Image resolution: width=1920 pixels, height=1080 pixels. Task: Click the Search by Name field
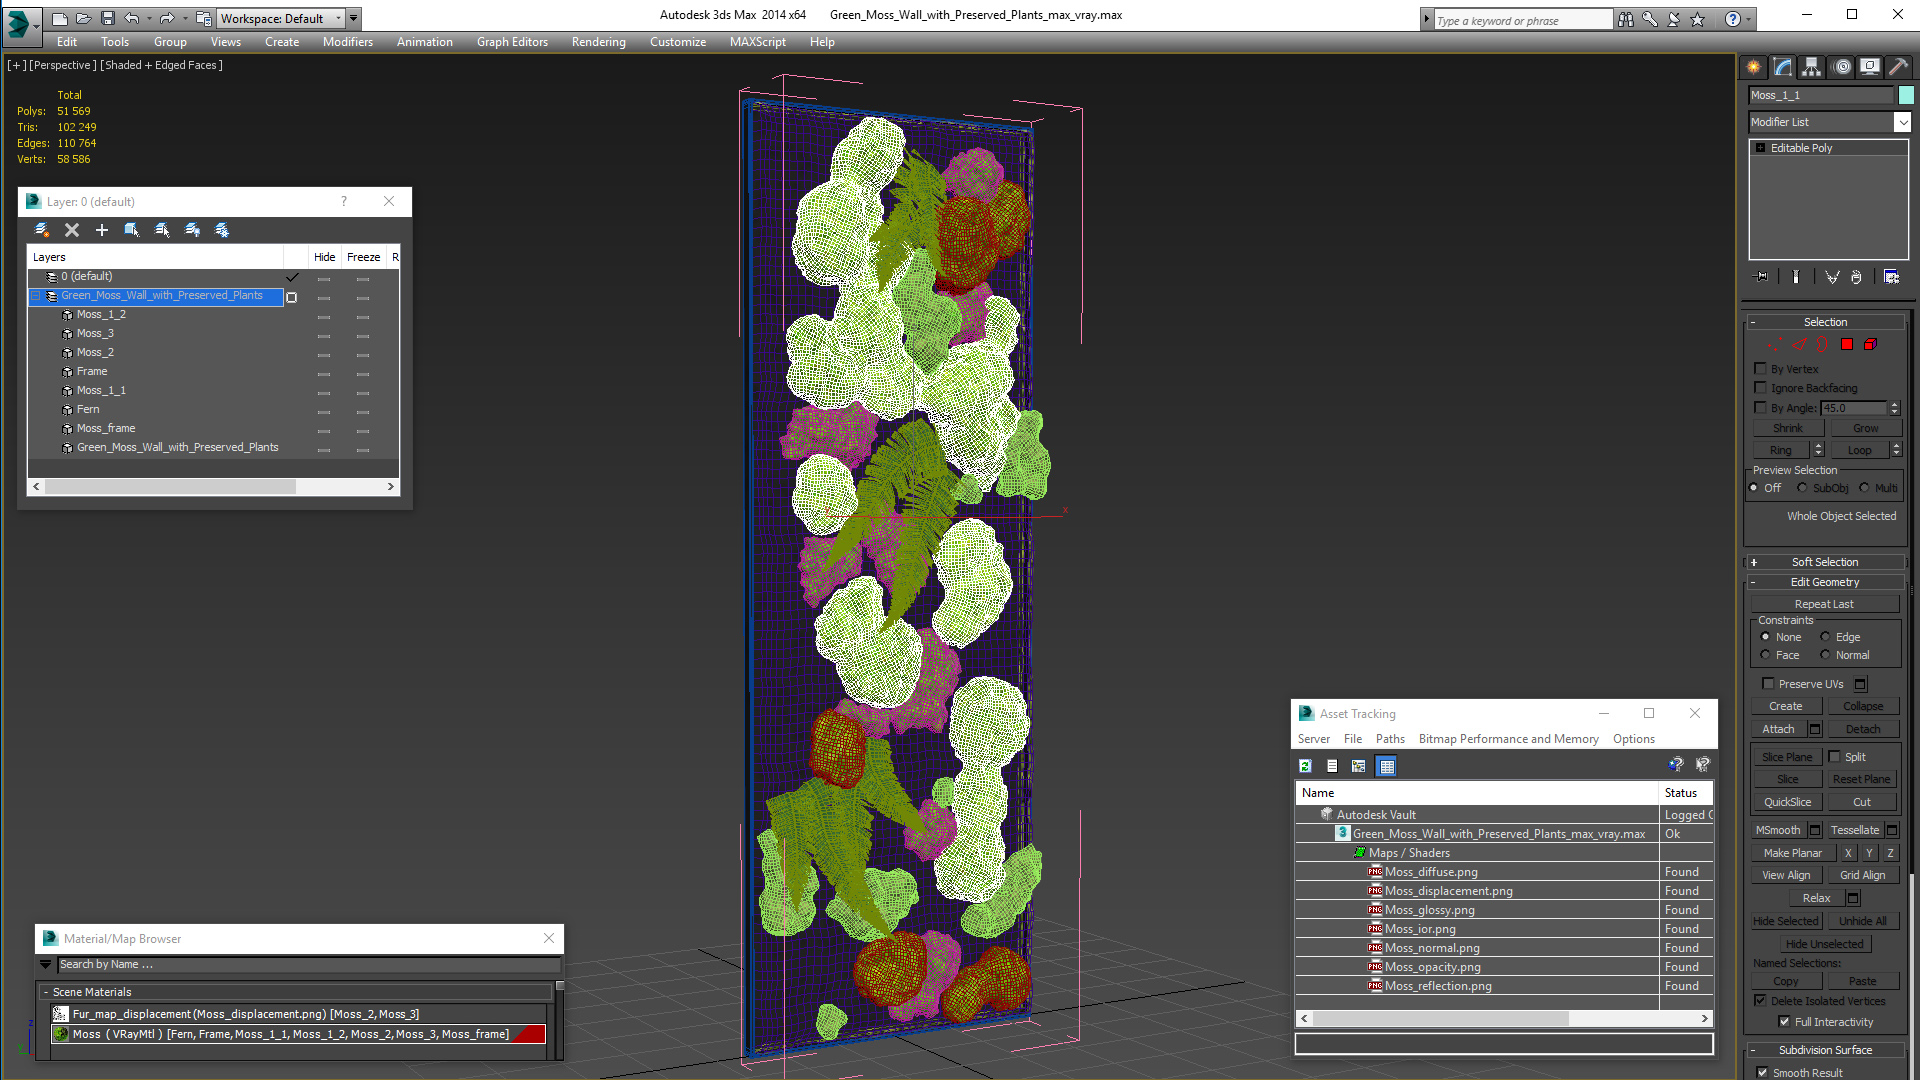tap(300, 965)
